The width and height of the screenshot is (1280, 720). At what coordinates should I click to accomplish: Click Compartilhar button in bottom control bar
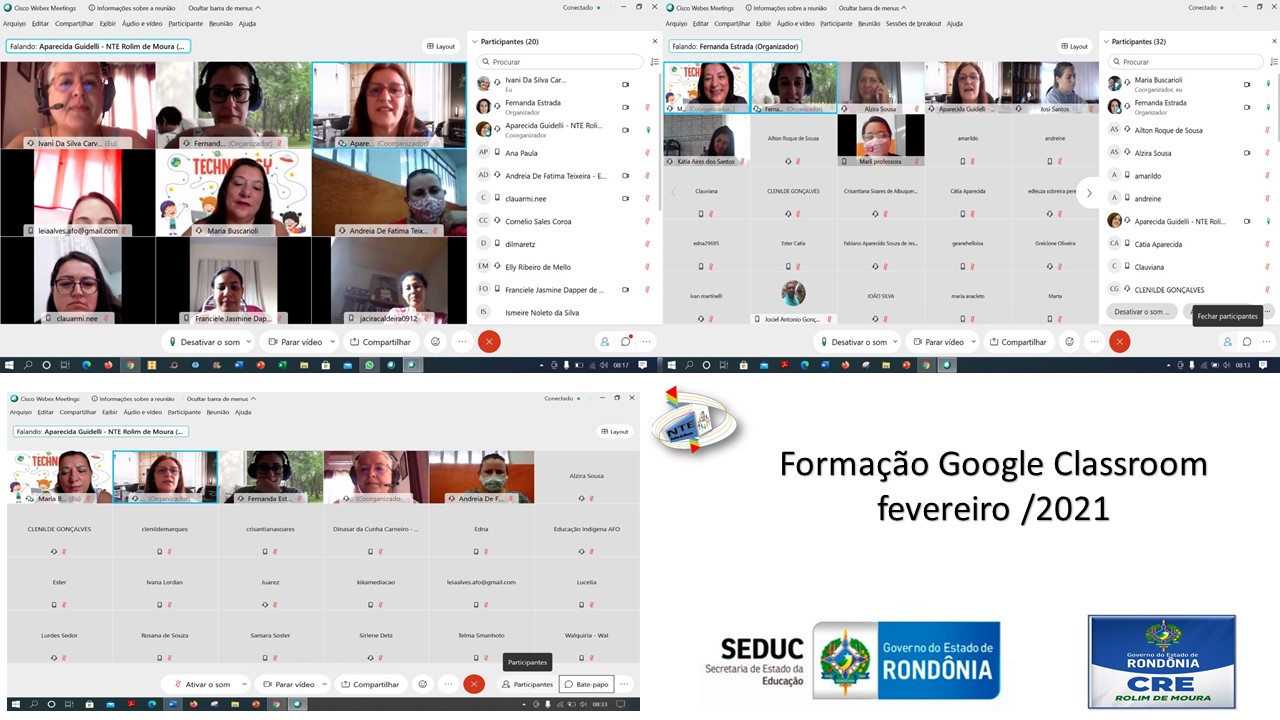pos(370,685)
